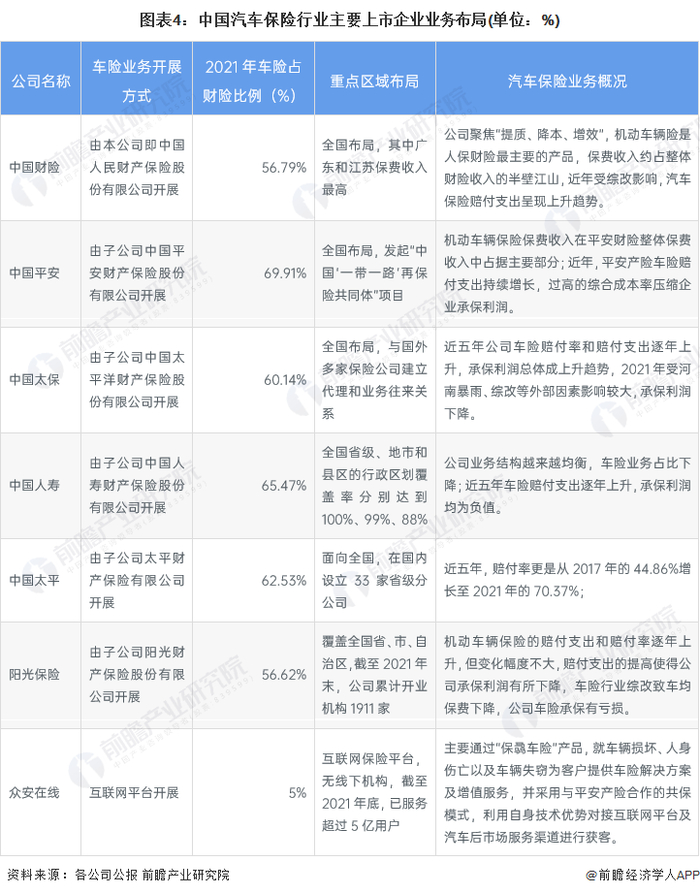The height and width of the screenshot is (895, 700).
Task: Click 设立33家省级分公司 cell
Action: pos(375,580)
